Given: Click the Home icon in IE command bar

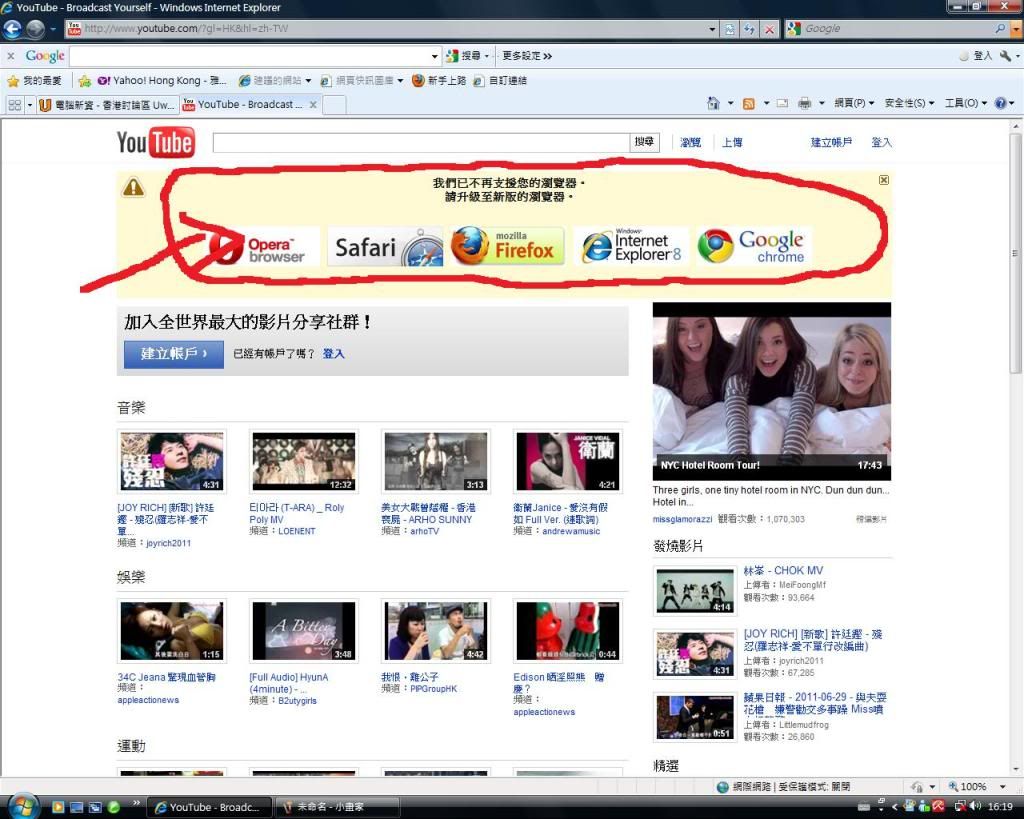Looking at the screenshot, I should click(713, 103).
